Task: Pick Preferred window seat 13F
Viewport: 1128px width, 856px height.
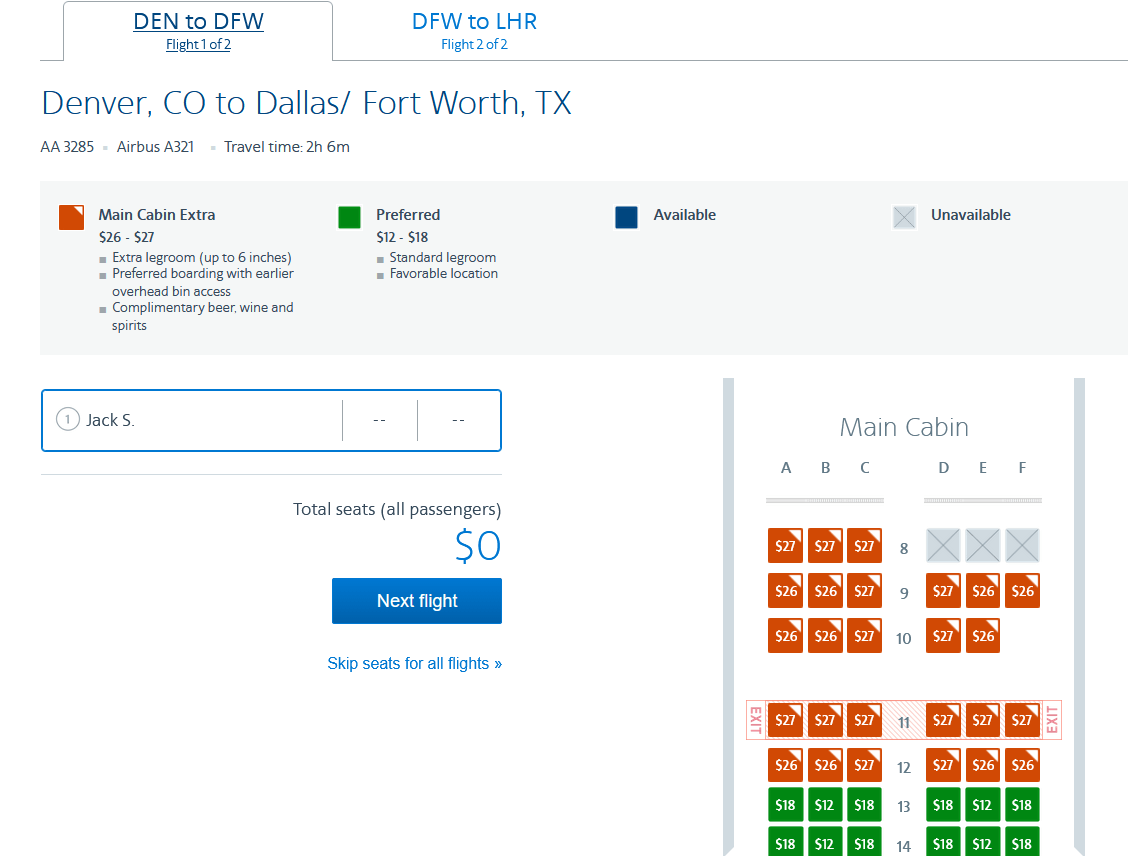Action: (1022, 805)
